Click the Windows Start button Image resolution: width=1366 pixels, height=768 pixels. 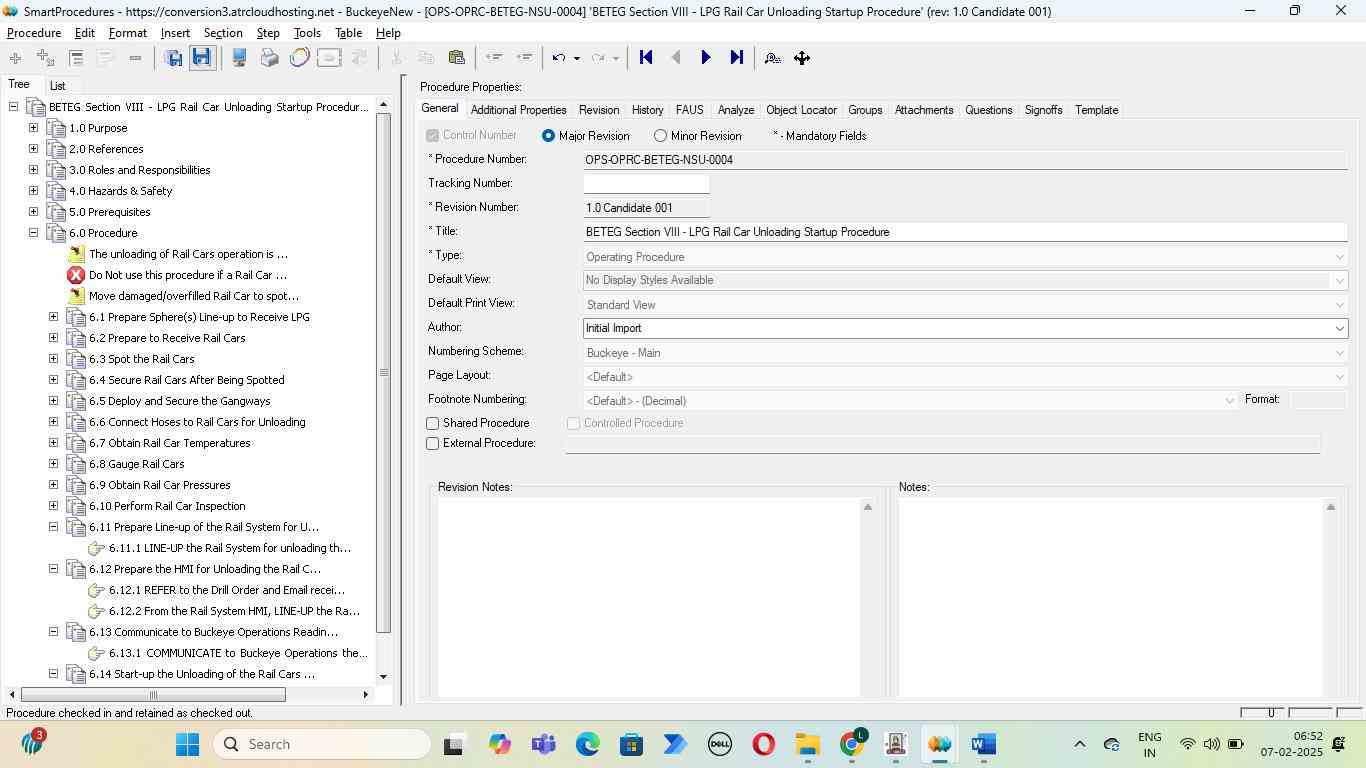188,744
